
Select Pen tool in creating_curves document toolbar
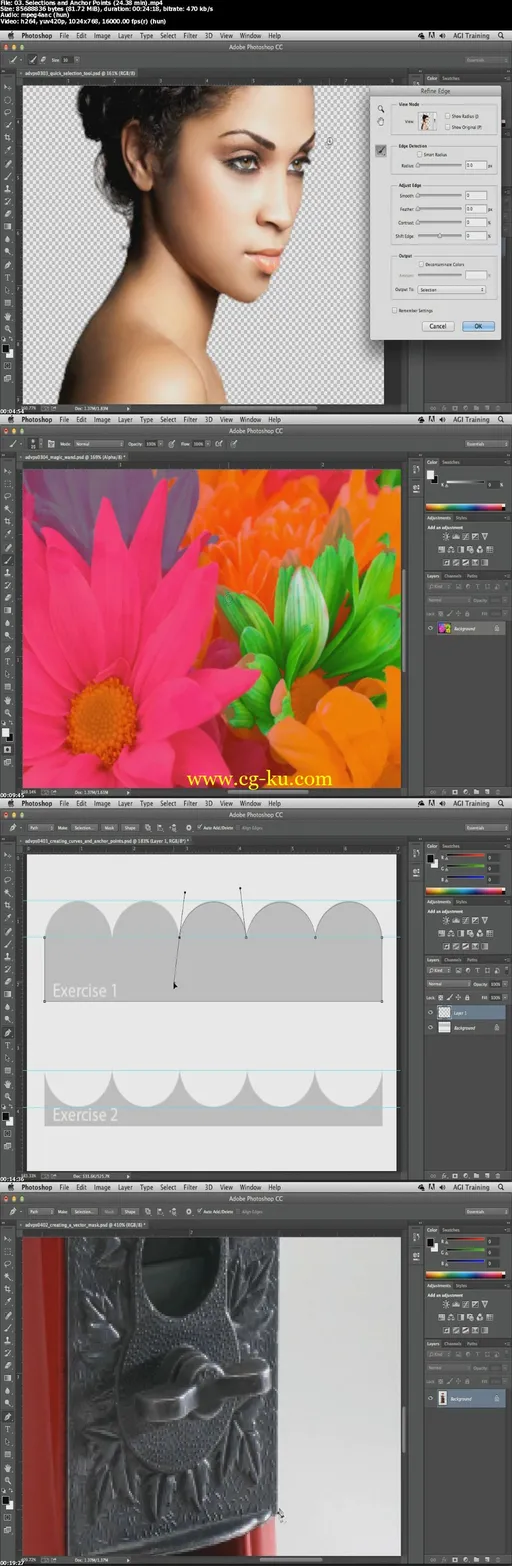point(8,1032)
